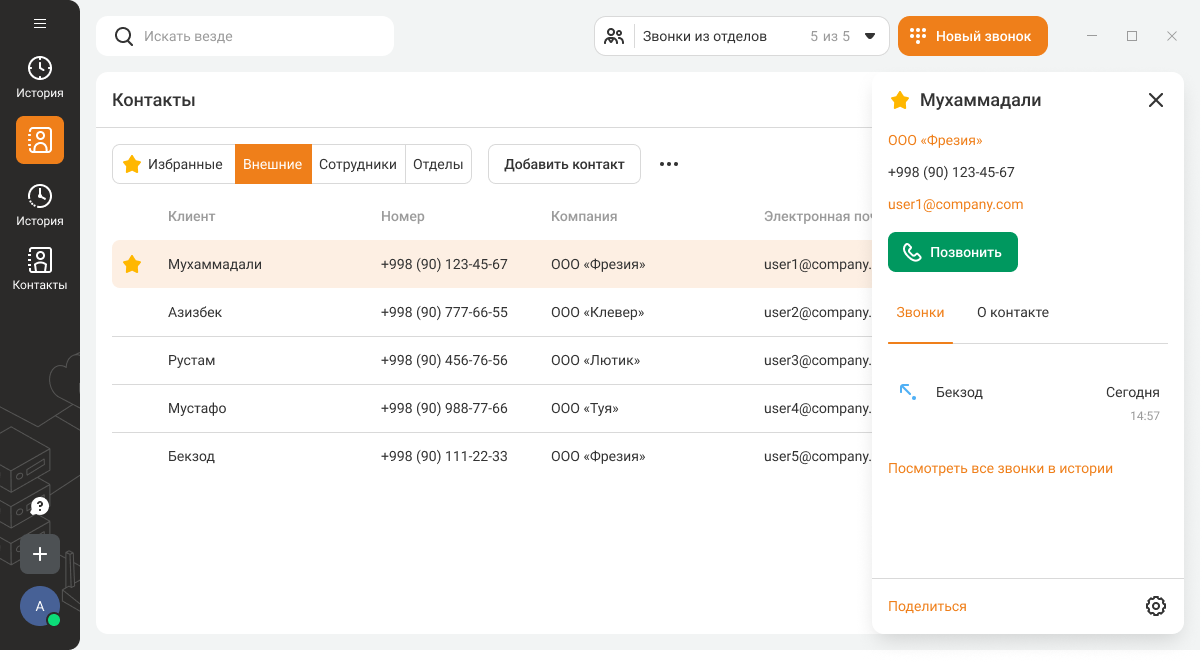This screenshot has width=1203, height=663.
Task: Click the highlighted orange contacts icon in sidebar
Action: click(40, 140)
